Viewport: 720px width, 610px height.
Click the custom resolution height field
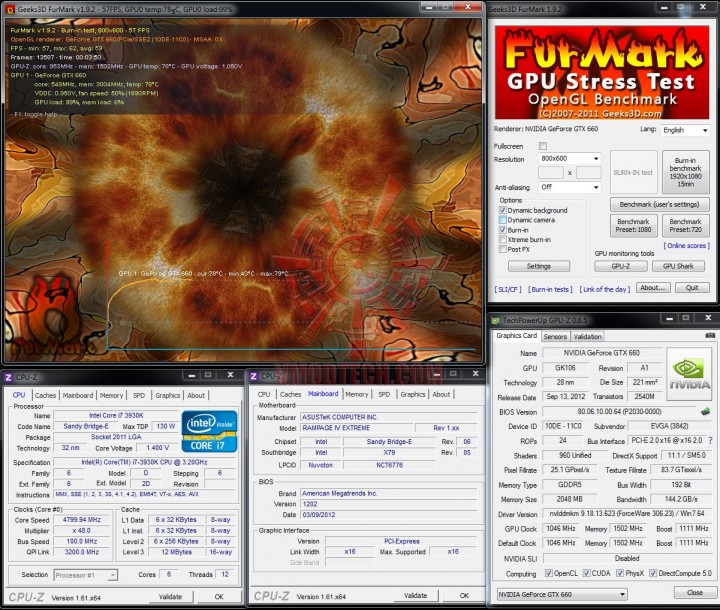tap(589, 173)
